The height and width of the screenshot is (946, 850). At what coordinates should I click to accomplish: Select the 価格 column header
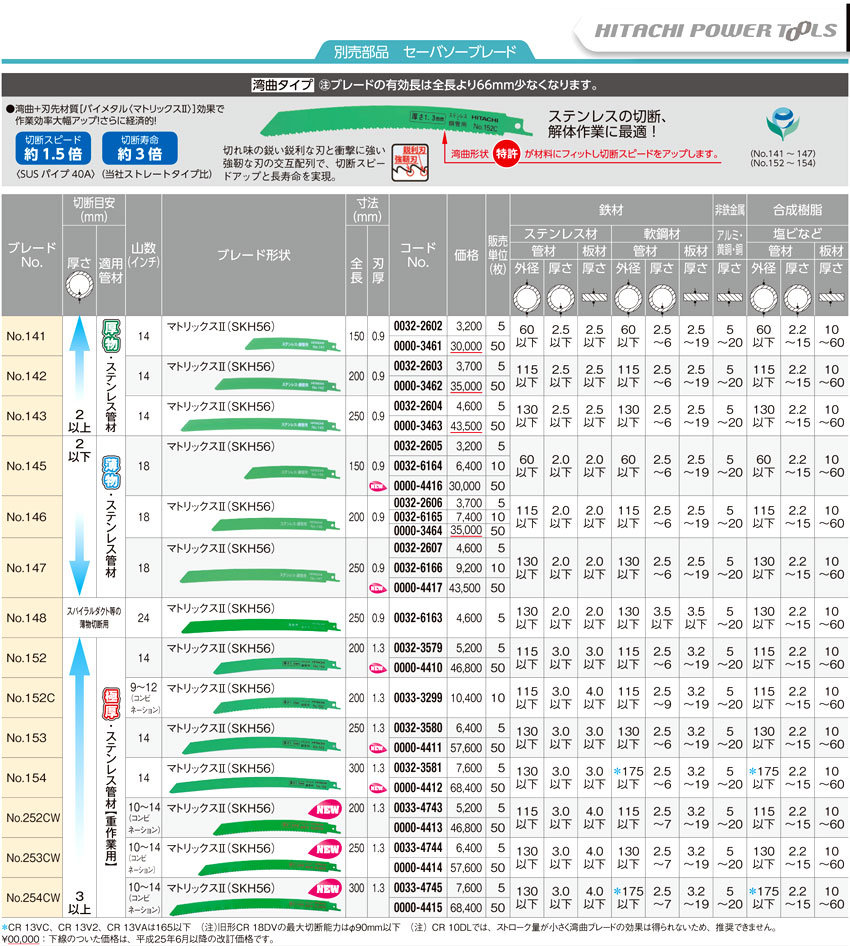coord(466,255)
